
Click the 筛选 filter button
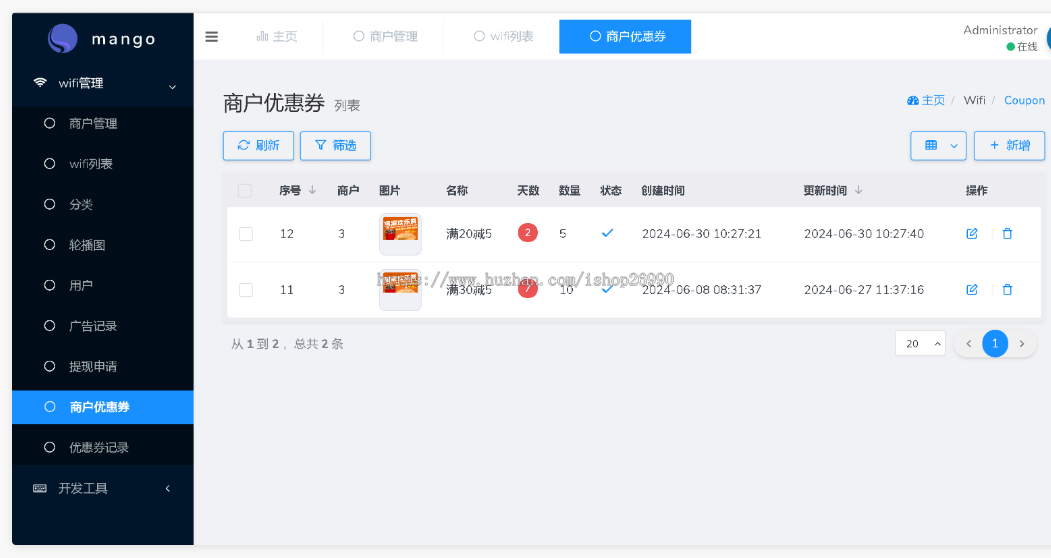(335, 146)
